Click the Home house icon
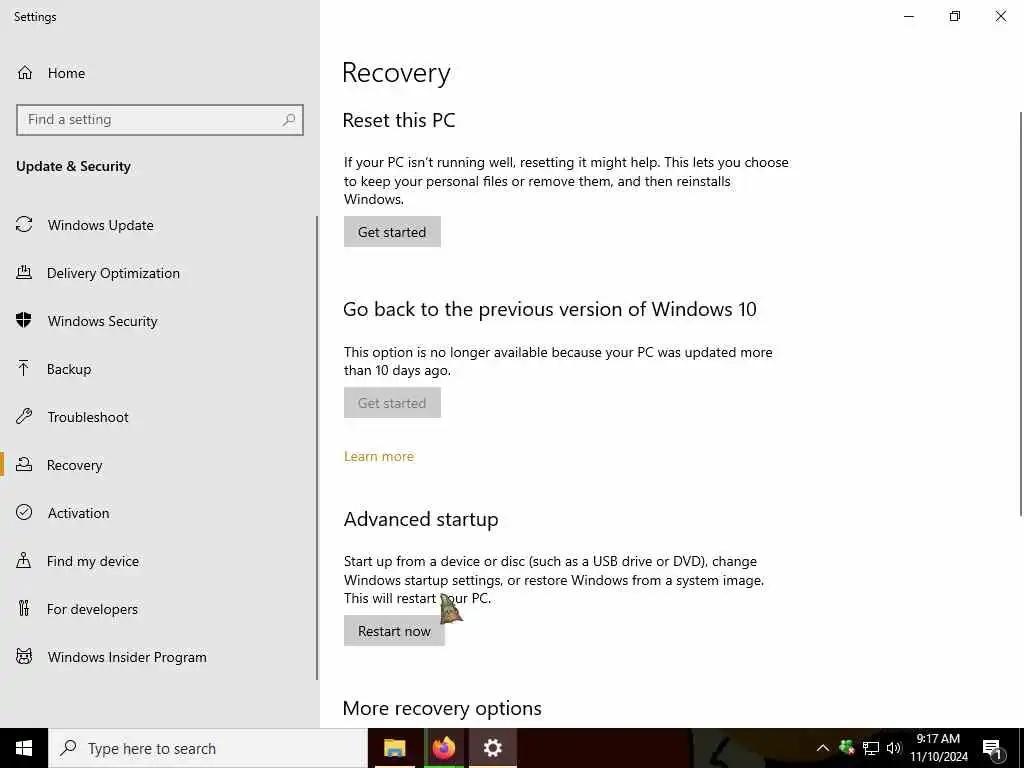 pyautogui.click(x=25, y=72)
